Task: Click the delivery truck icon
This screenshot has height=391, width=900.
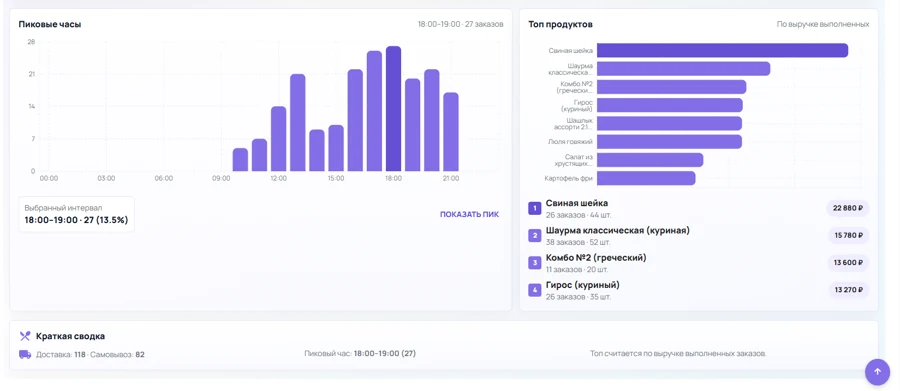Action: tap(25, 354)
